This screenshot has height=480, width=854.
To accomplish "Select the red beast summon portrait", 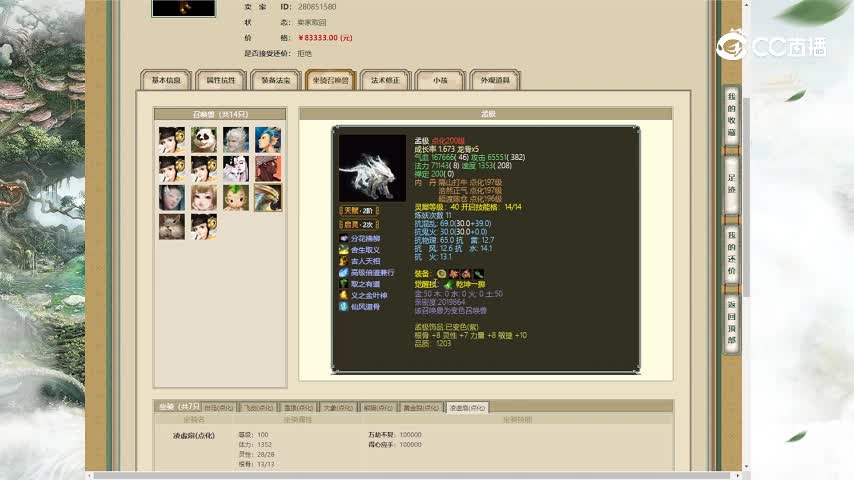I will point(268,169).
